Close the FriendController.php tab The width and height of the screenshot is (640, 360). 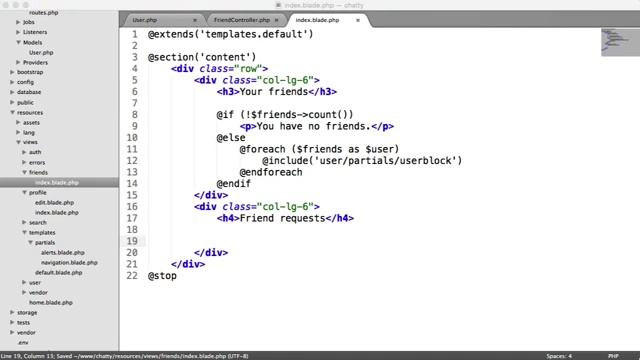click(x=276, y=20)
